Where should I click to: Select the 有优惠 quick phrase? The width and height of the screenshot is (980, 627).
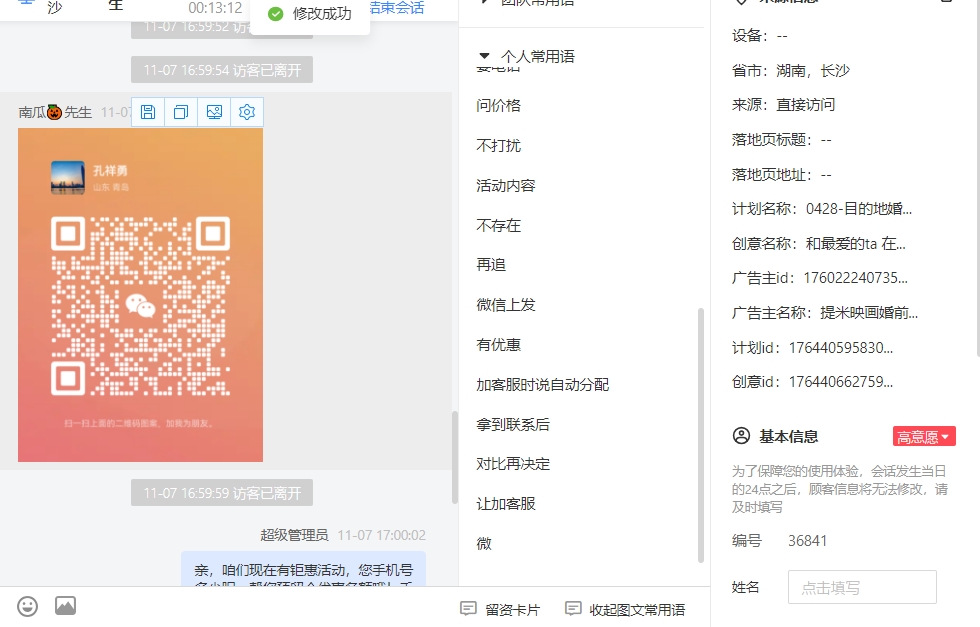click(x=498, y=345)
